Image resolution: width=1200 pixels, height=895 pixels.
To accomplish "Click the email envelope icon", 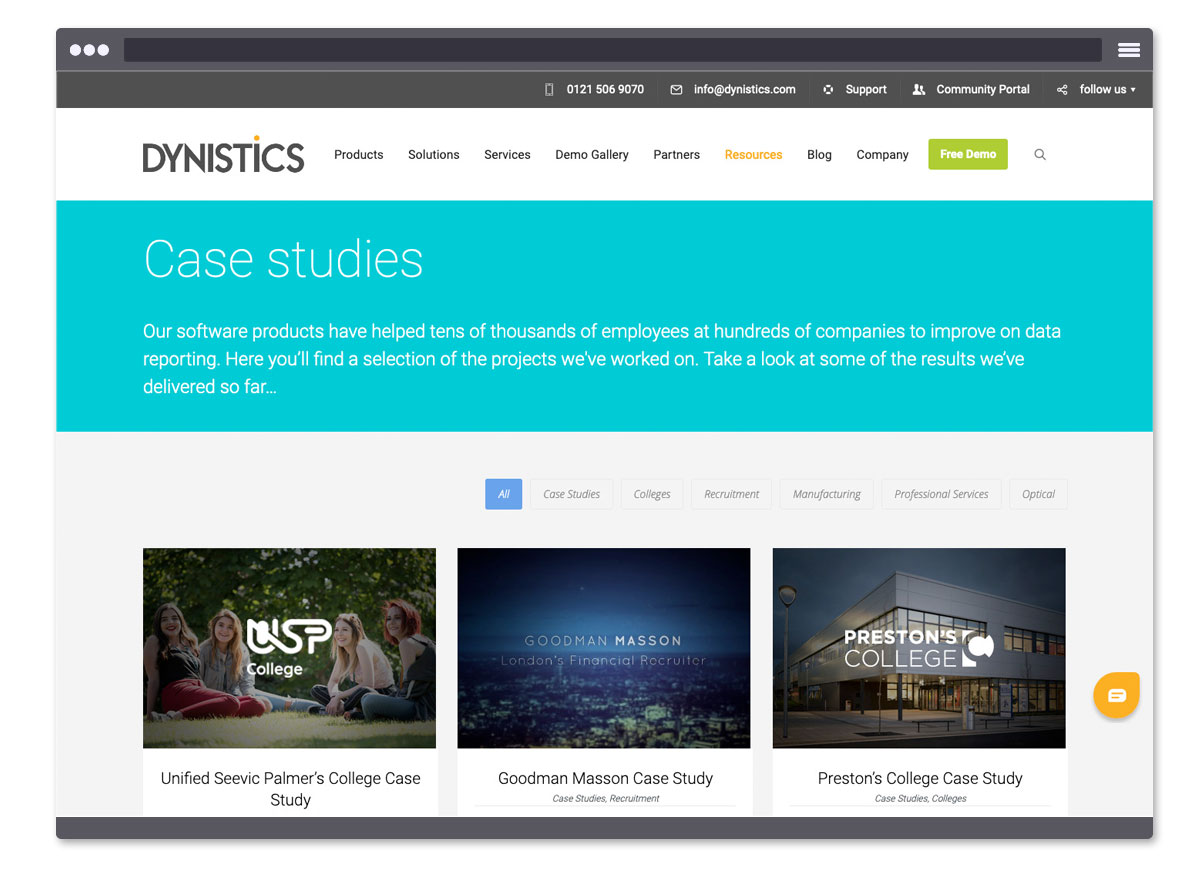I will pyautogui.click(x=676, y=90).
